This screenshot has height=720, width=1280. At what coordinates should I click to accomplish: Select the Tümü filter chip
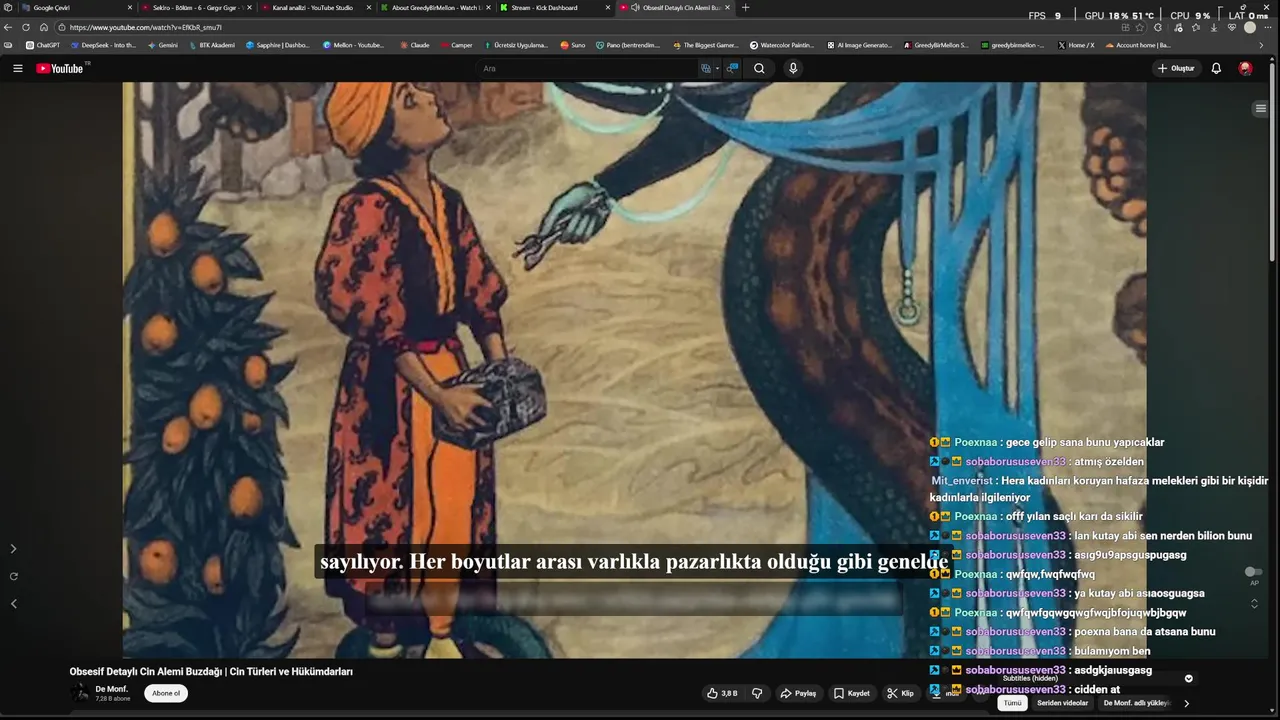(x=1012, y=703)
